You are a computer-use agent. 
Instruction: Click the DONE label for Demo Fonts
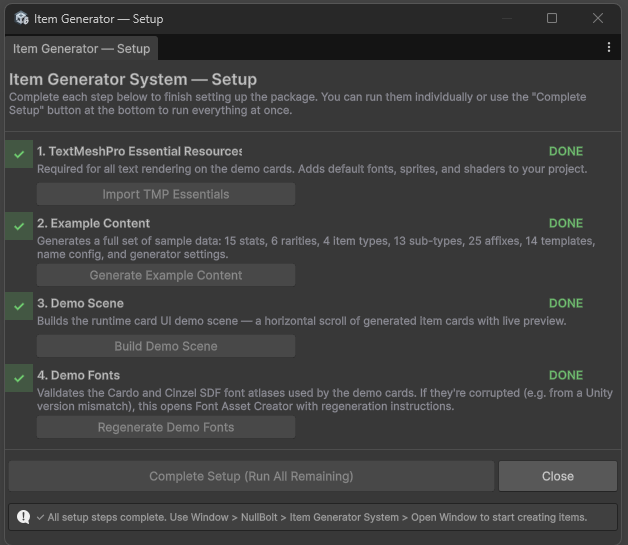[x=566, y=376]
